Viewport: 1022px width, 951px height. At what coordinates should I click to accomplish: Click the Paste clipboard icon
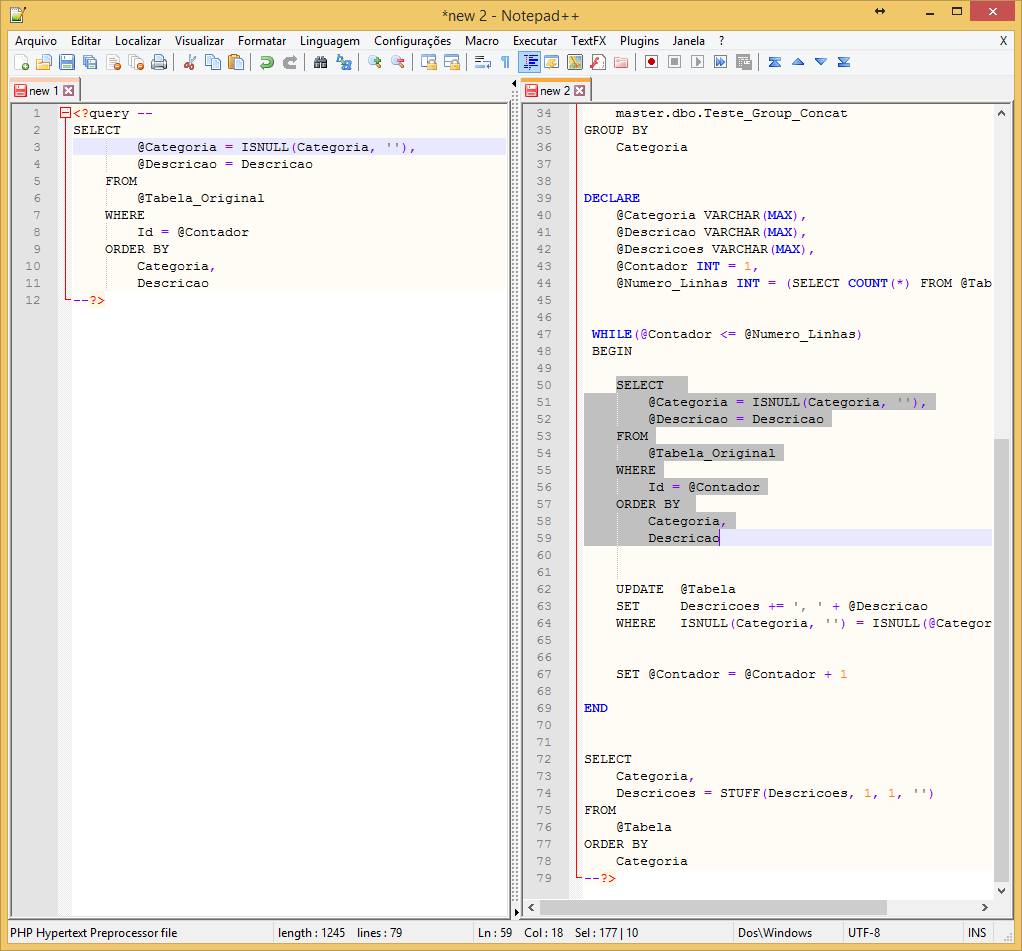[x=236, y=63]
